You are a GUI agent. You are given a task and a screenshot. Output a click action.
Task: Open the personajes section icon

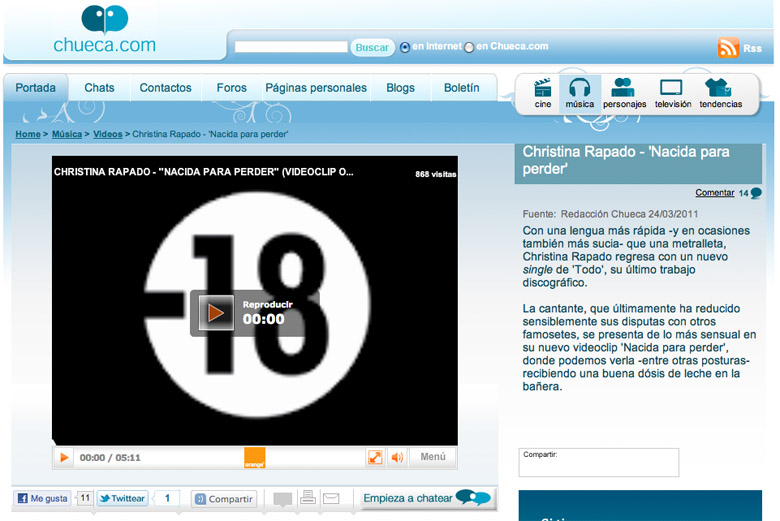(624, 93)
